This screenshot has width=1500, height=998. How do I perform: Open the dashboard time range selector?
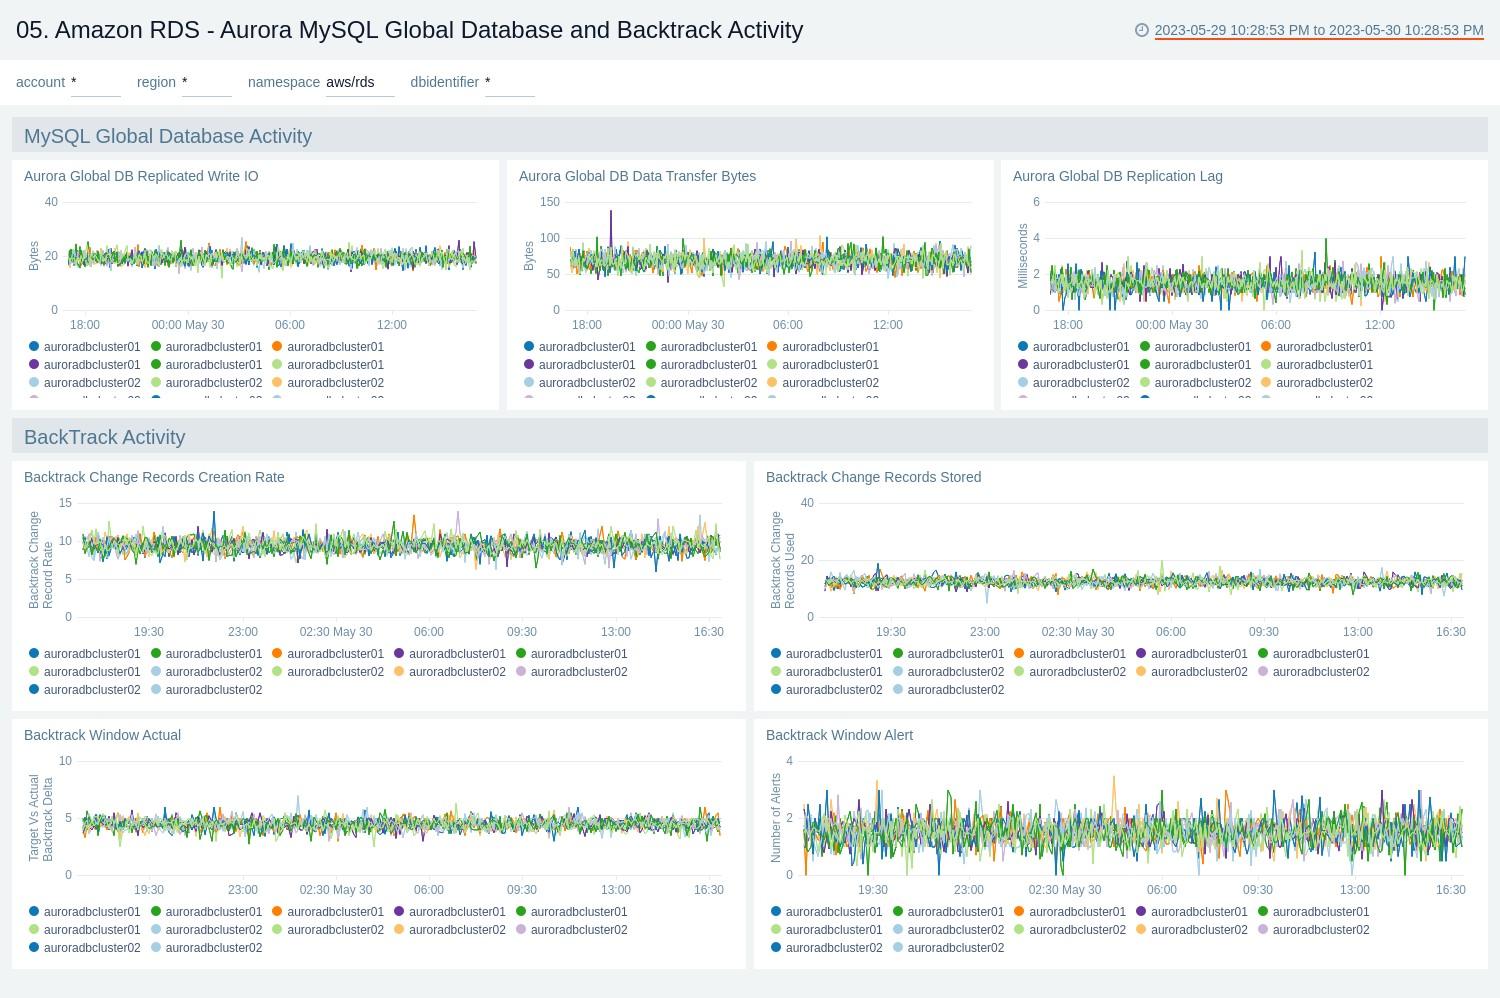[1319, 30]
